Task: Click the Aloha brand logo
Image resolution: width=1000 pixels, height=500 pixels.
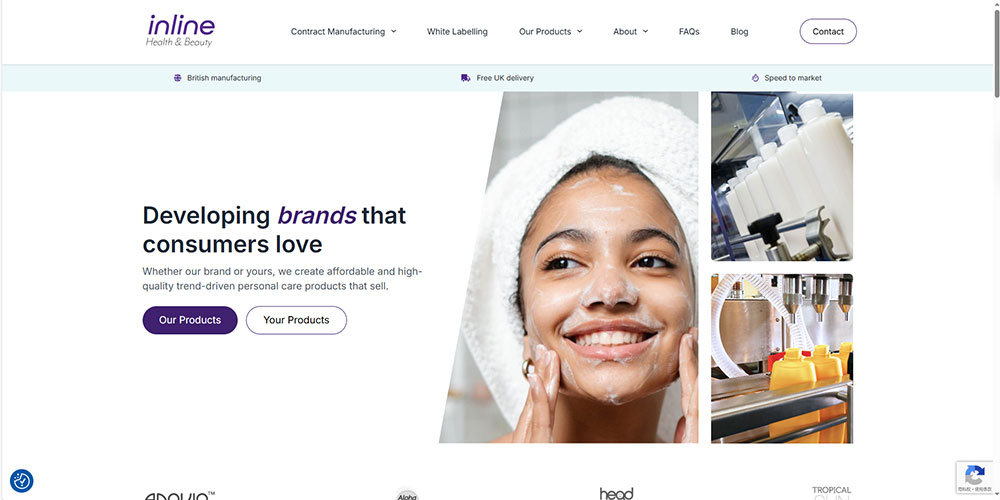Action: coord(407,494)
